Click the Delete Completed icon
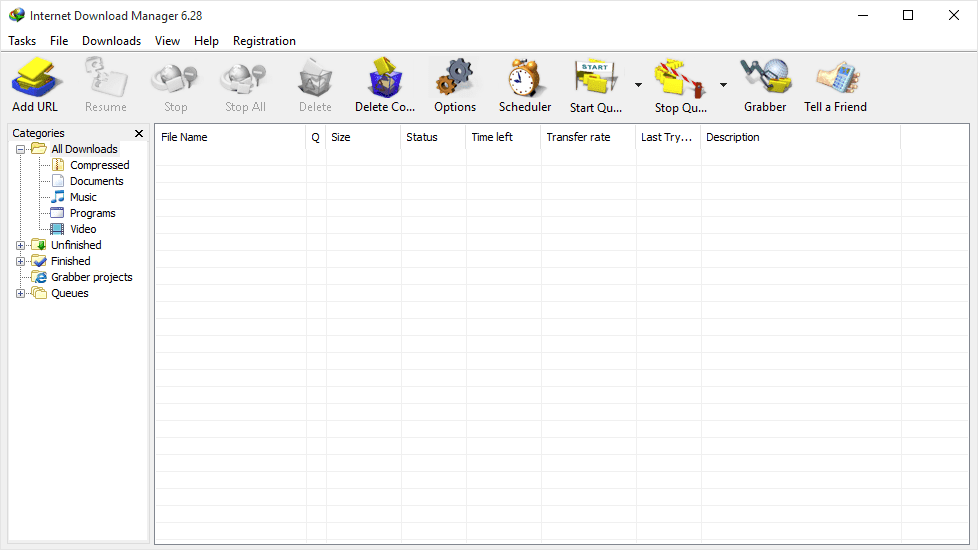This screenshot has height=550, width=978. (x=385, y=78)
